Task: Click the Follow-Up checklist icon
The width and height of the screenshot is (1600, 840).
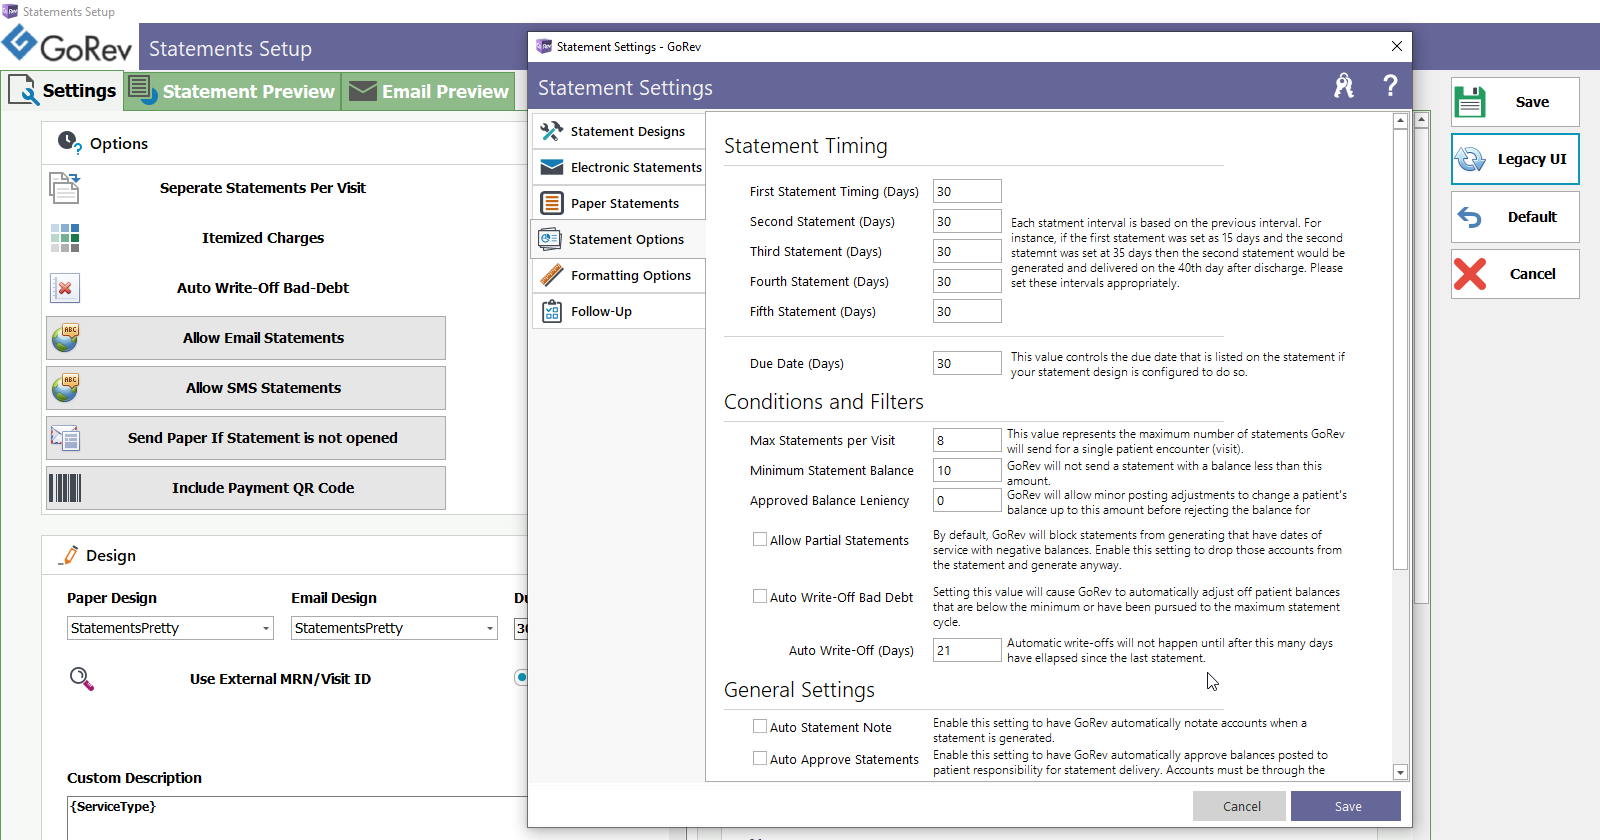Action: (551, 311)
